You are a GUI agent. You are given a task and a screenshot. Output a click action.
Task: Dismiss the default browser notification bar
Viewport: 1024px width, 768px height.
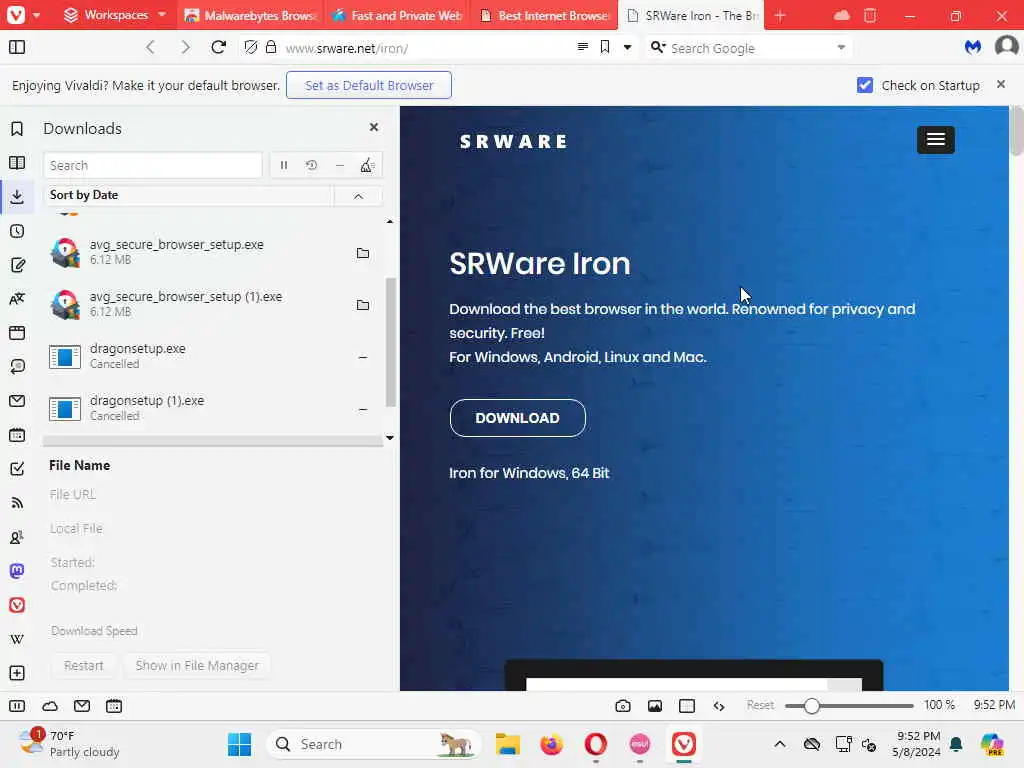click(1000, 84)
